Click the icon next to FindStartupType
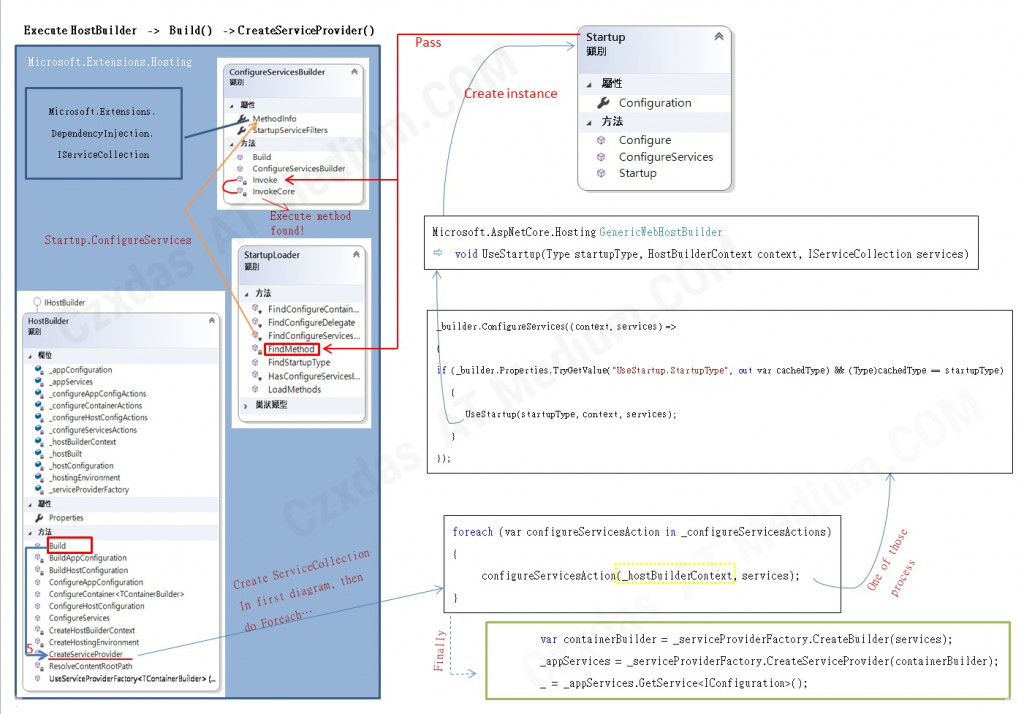Image resolution: width=1024 pixels, height=714 pixels. click(257, 363)
